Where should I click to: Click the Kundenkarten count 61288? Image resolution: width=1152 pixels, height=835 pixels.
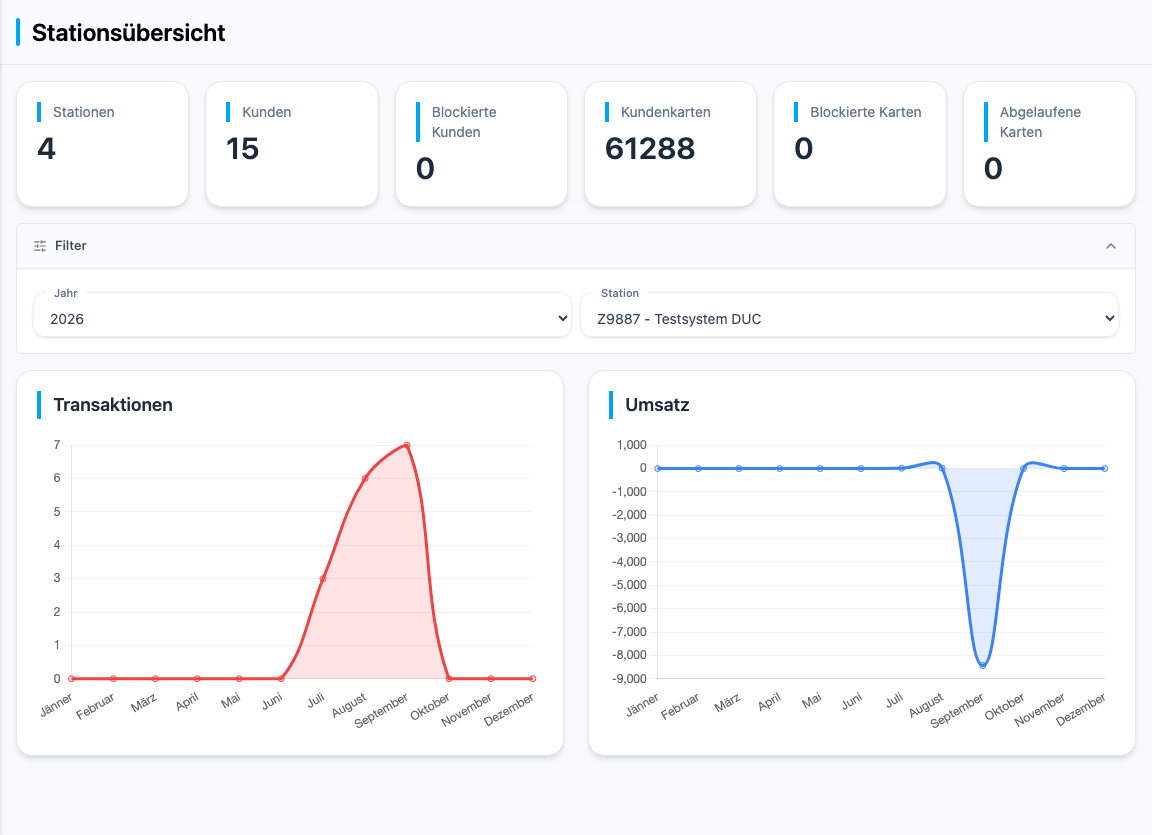650,149
